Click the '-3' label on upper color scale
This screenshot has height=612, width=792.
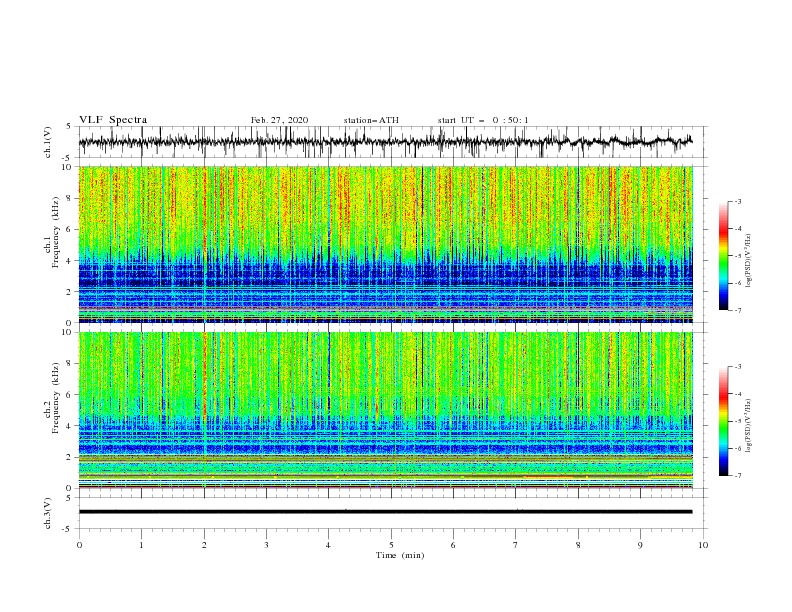point(737,201)
